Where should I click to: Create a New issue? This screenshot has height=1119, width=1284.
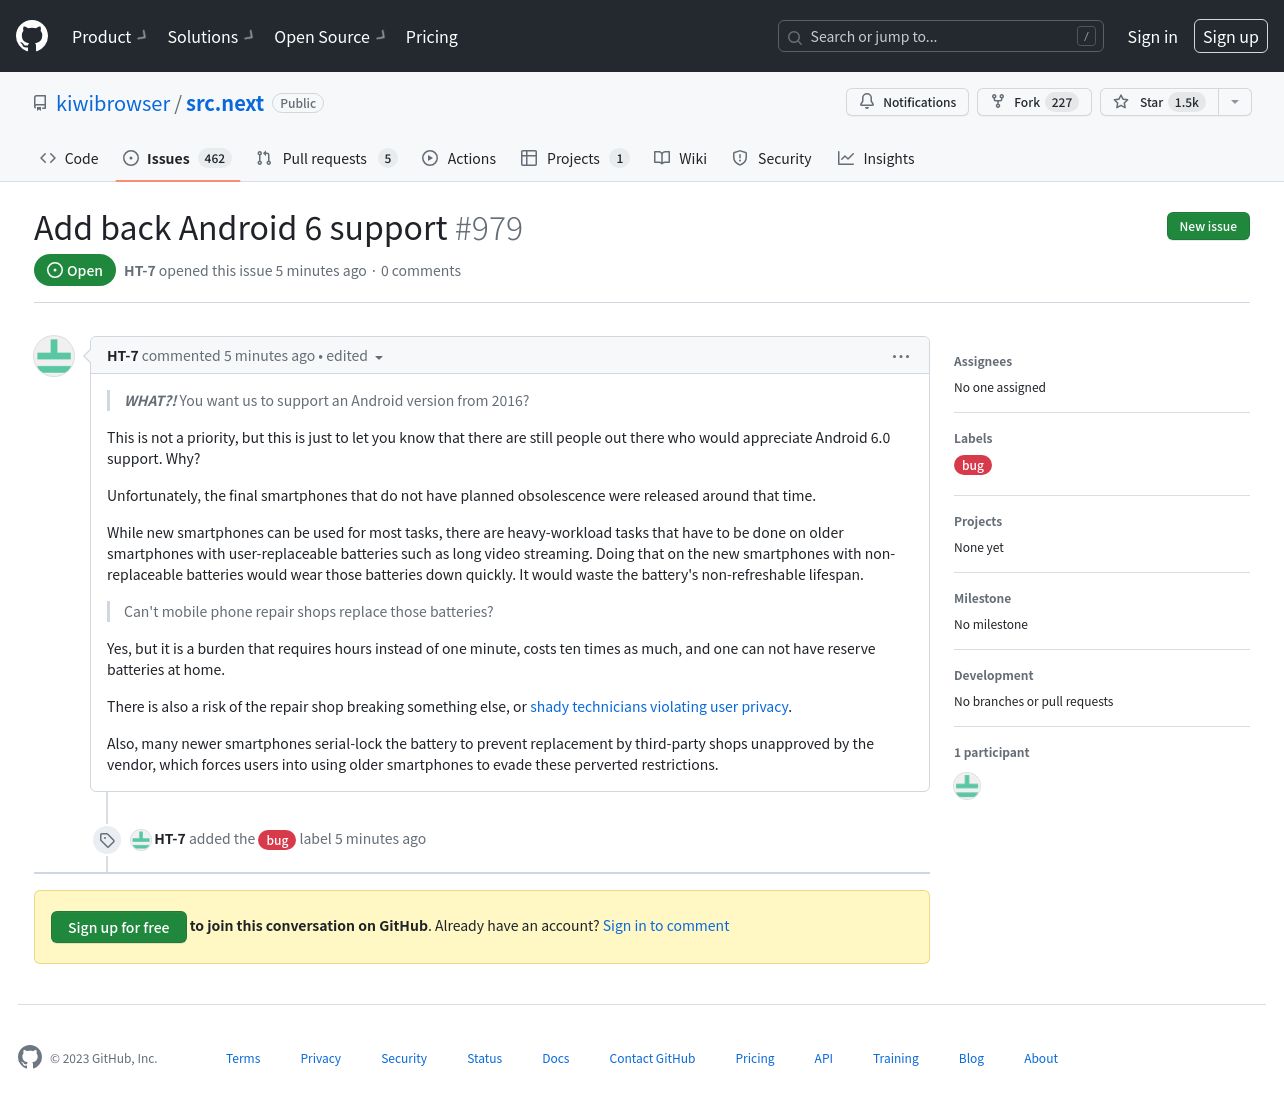(x=1208, y=226)
